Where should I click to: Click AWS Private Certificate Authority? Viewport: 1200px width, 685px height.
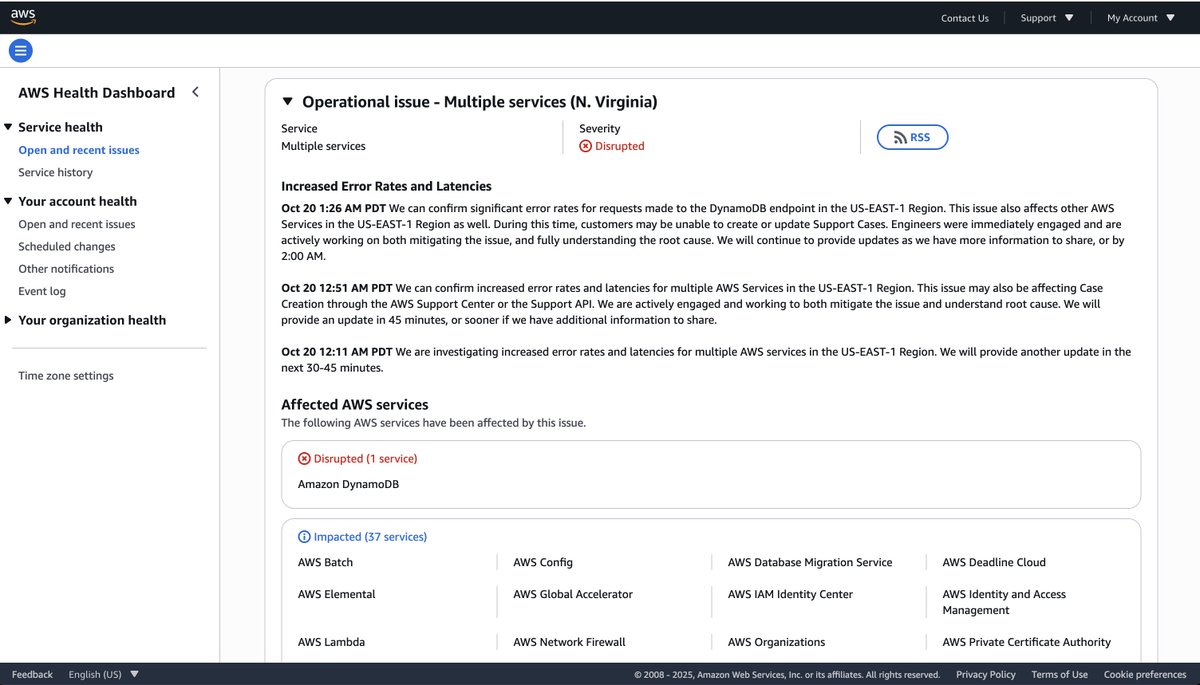tap(1026, 642)
